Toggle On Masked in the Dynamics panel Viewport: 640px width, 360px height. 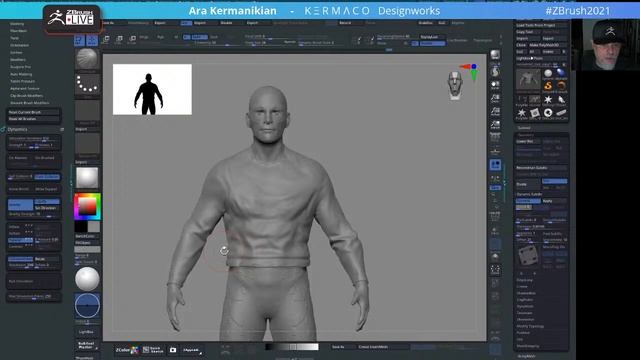[x=19, y=158]
